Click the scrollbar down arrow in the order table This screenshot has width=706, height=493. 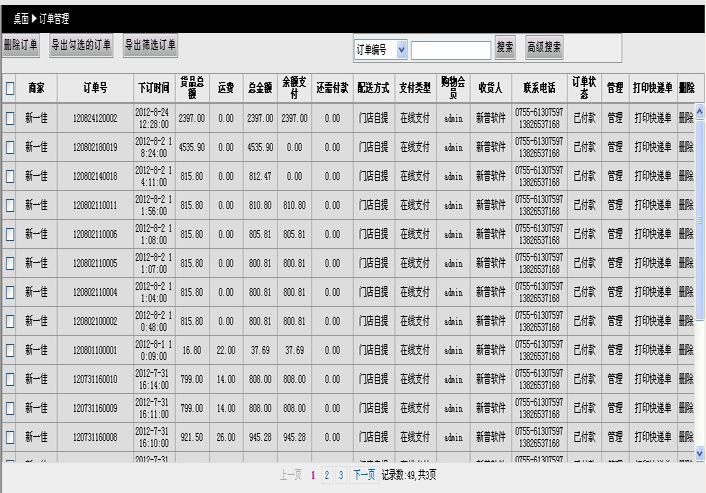699,453
